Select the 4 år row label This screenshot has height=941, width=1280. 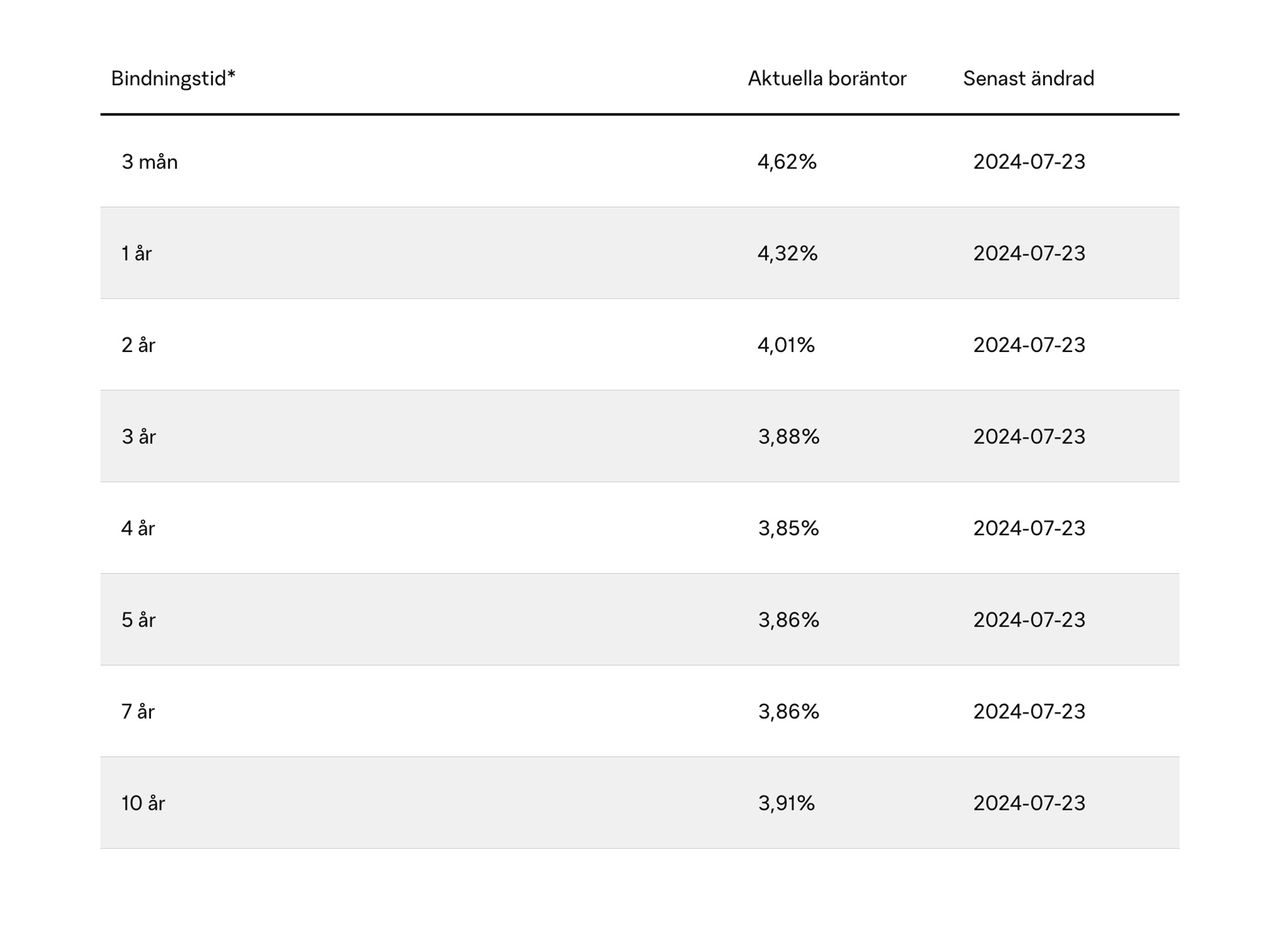pyautogui.click(x=139, y=529)
